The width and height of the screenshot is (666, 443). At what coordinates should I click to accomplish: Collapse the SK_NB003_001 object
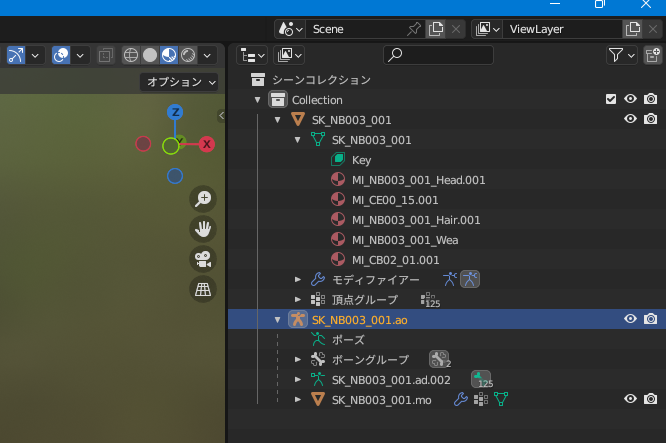[277, 120]
